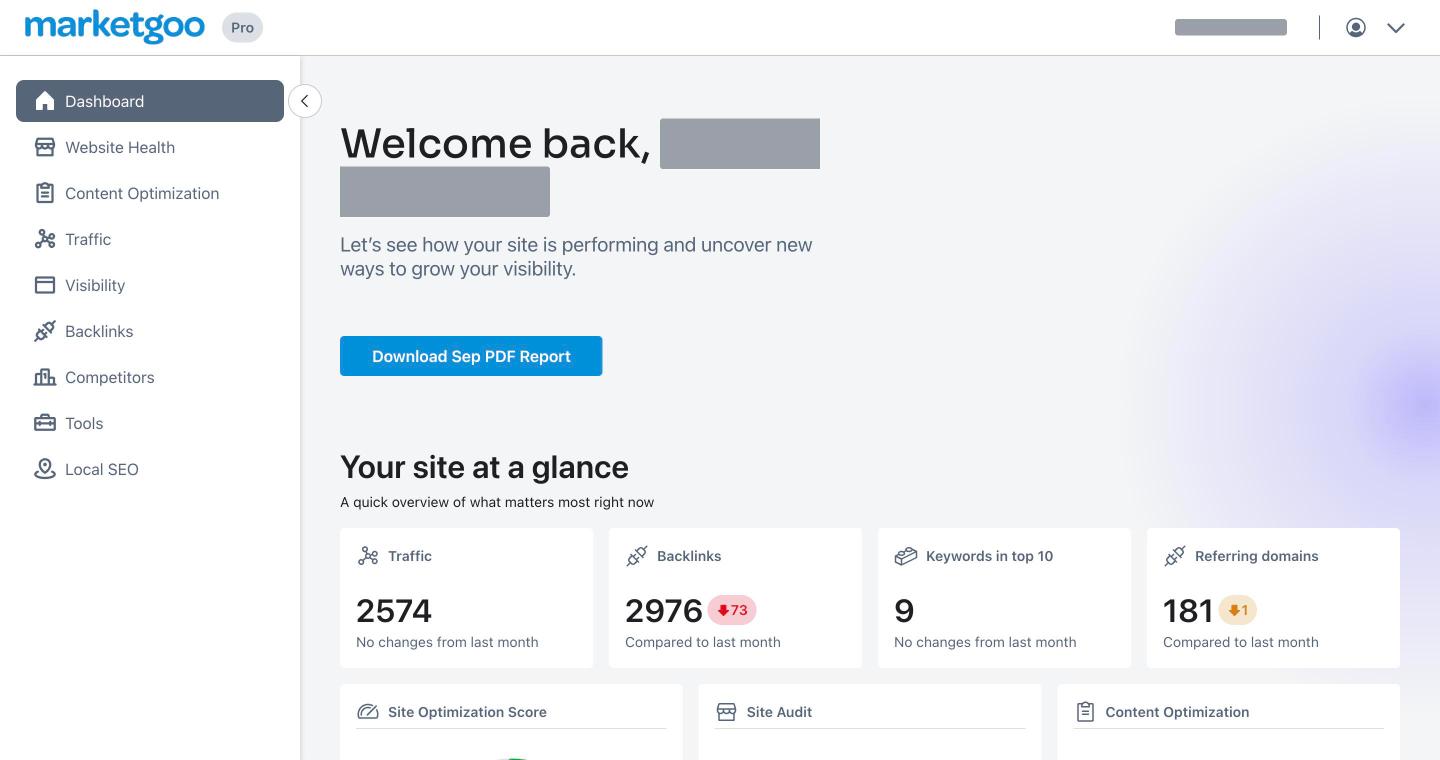This screenshot has height=760, width=1440.
Task: Select Tools in the sidebar
Action: (x=150, y=423)
